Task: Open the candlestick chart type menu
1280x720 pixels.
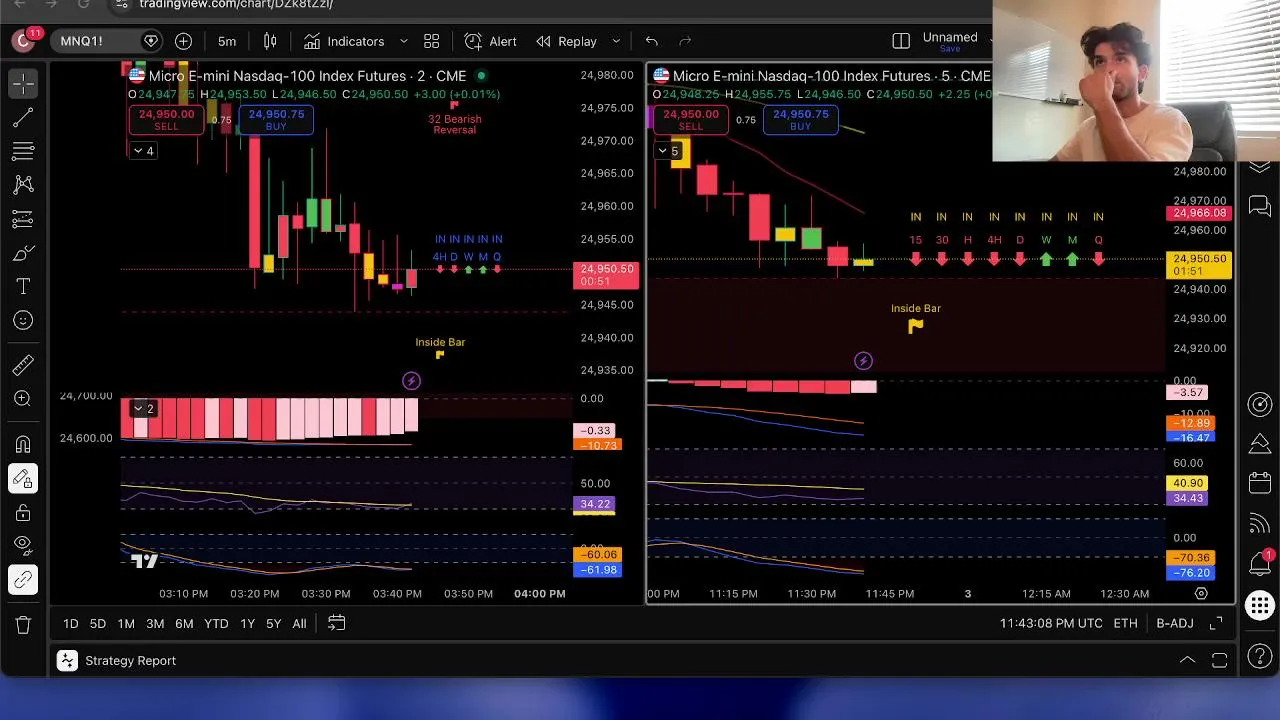Action: pos(270,41)
